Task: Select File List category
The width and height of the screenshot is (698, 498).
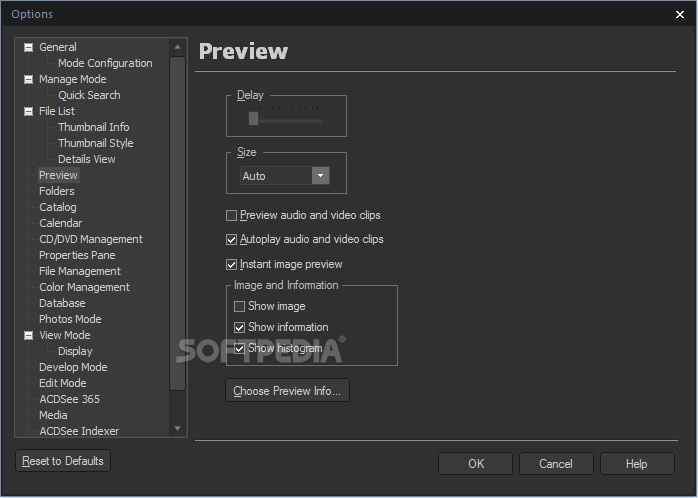Action: tap(57, 111)
